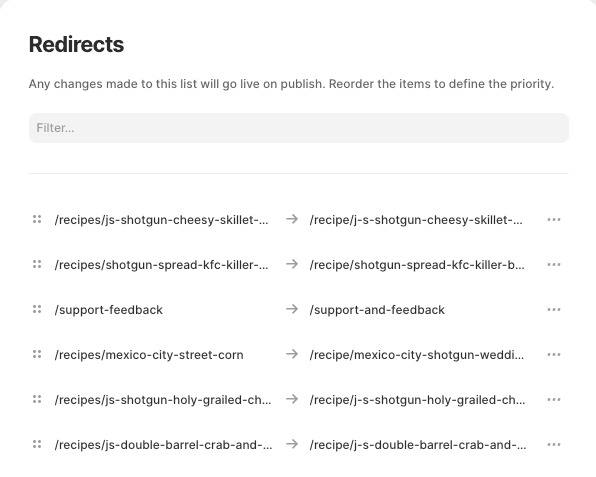Open more options for js-shotgun-holy-grailed redirect

[x=554, y=399]
